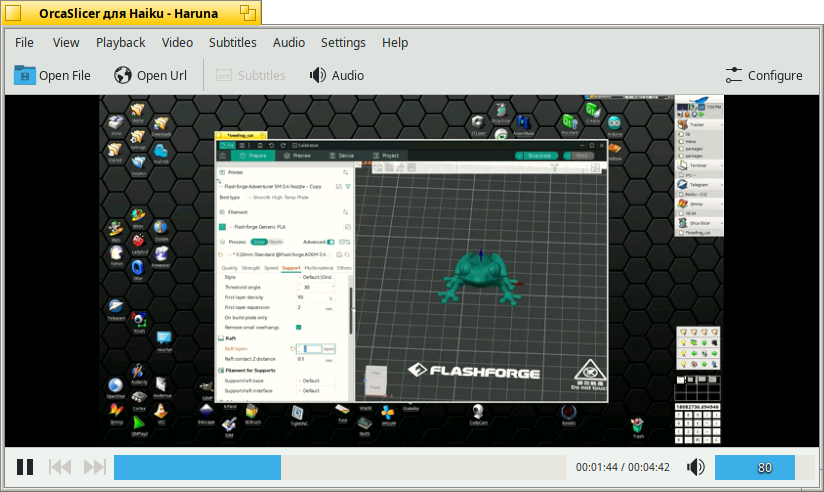Open the Settings menu

click(343, 43)
